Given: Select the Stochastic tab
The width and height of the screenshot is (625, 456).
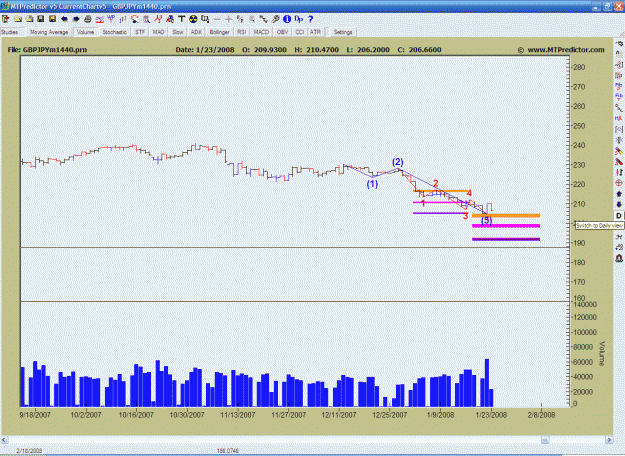Looking at the screenshot, I should pyautogui.click(x=114, y=32).
